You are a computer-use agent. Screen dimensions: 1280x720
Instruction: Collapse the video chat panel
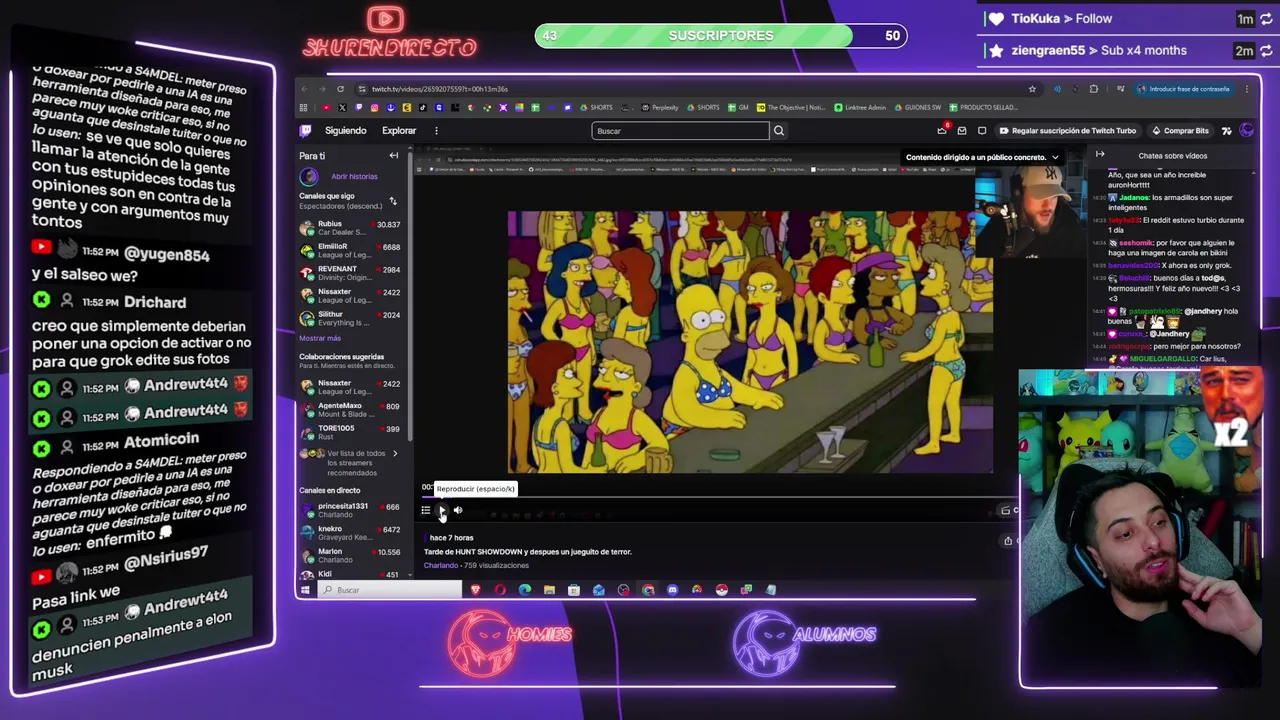[x=1100, y=155]
